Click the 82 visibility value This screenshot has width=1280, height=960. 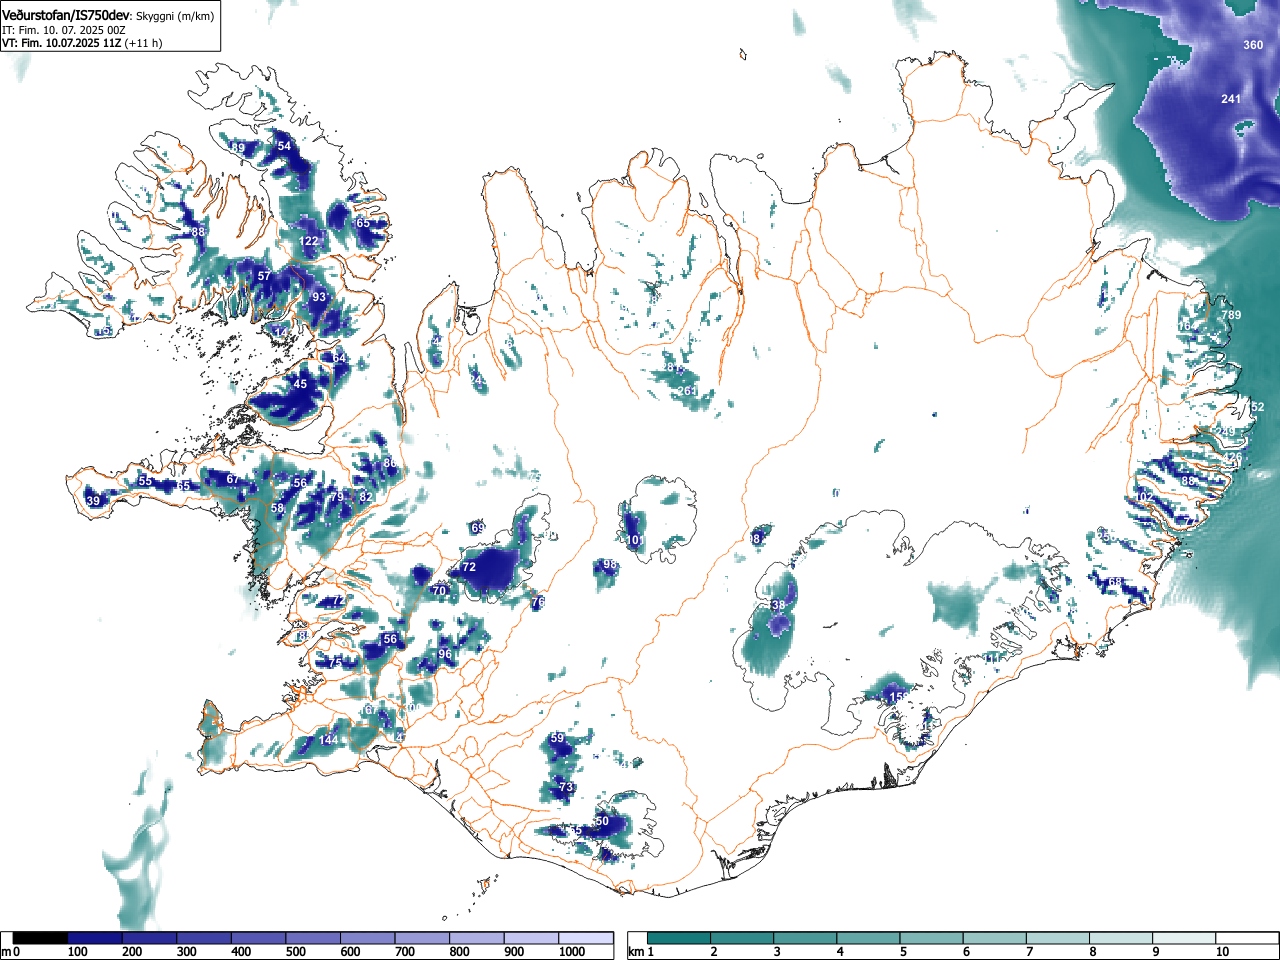tap(366, 497)
